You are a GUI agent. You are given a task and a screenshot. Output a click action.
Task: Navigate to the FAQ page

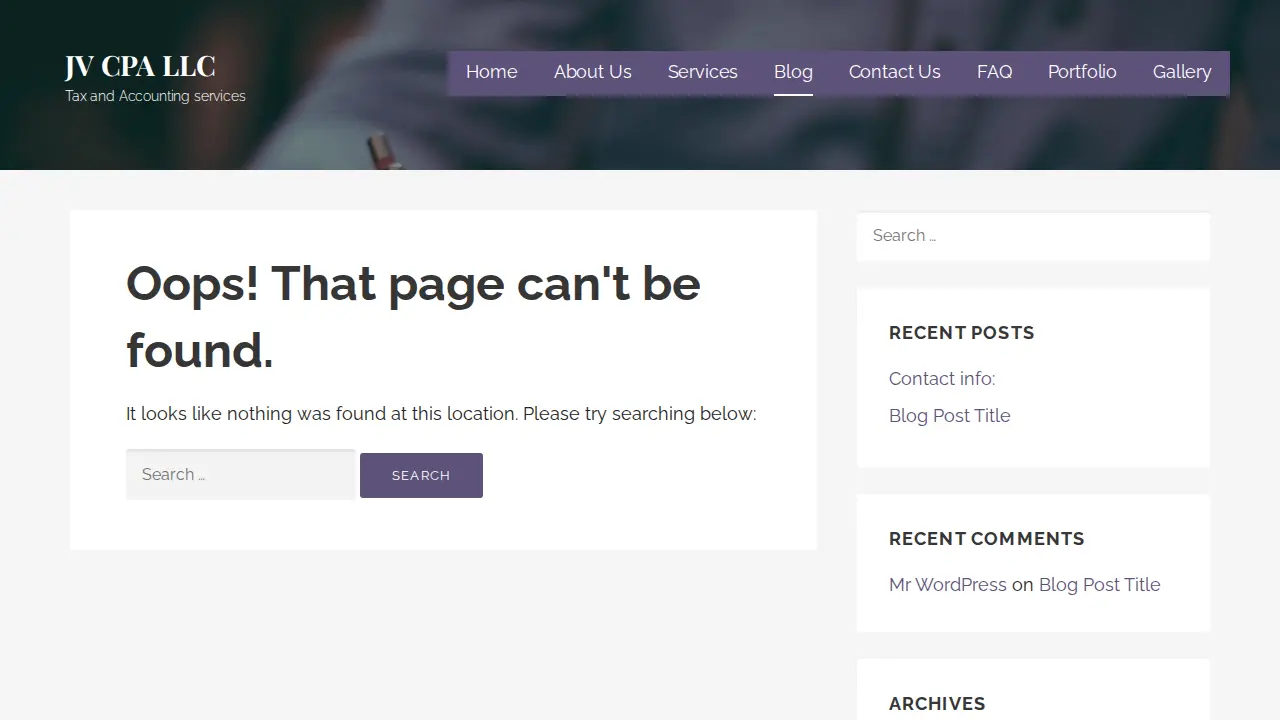pyautogui.click(x=994, y=72)
